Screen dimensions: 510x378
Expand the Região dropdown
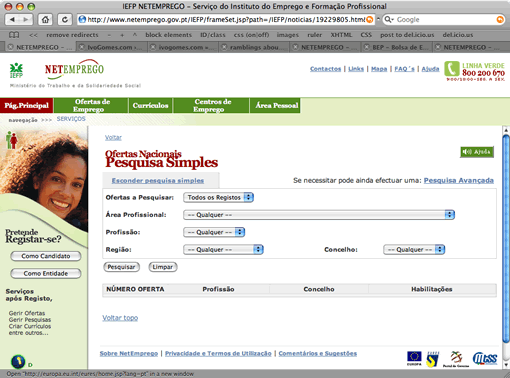click(223, 249)
